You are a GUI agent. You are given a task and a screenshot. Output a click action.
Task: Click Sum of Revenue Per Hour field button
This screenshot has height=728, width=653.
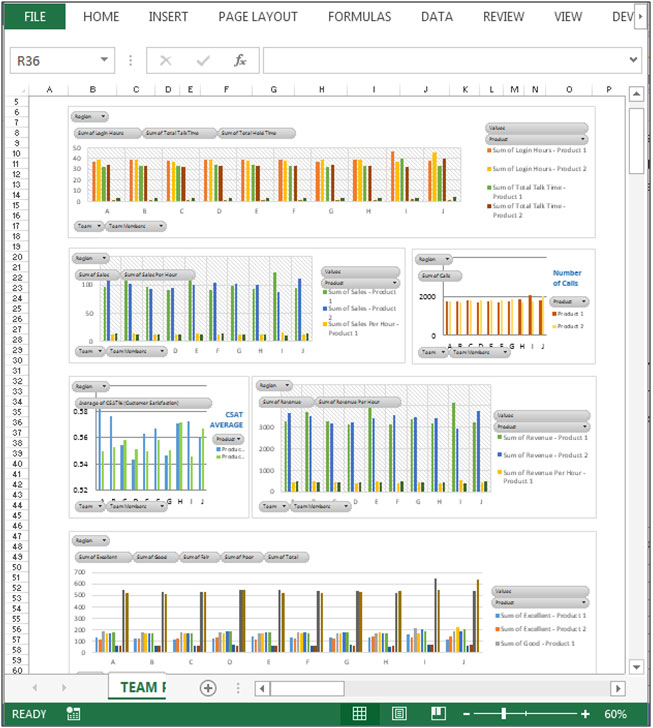click(x=358, y=402)
